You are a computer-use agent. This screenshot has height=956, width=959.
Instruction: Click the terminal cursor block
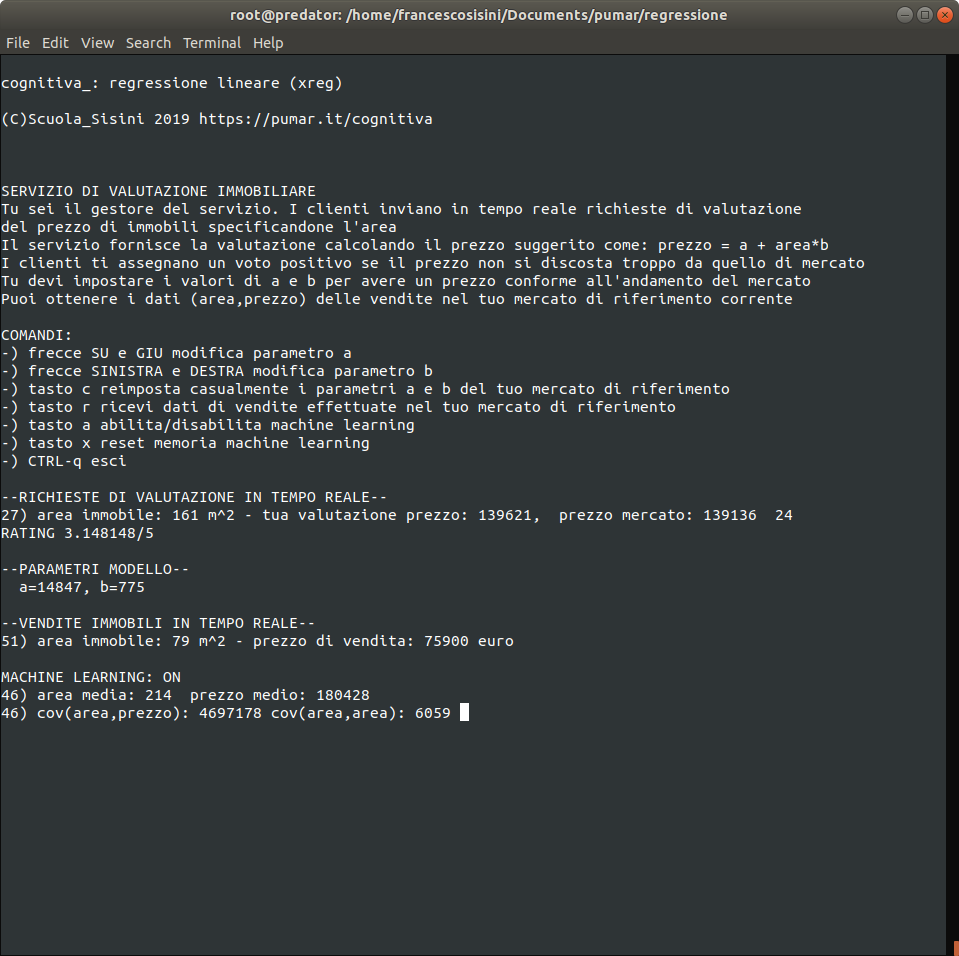click(464, 713)
